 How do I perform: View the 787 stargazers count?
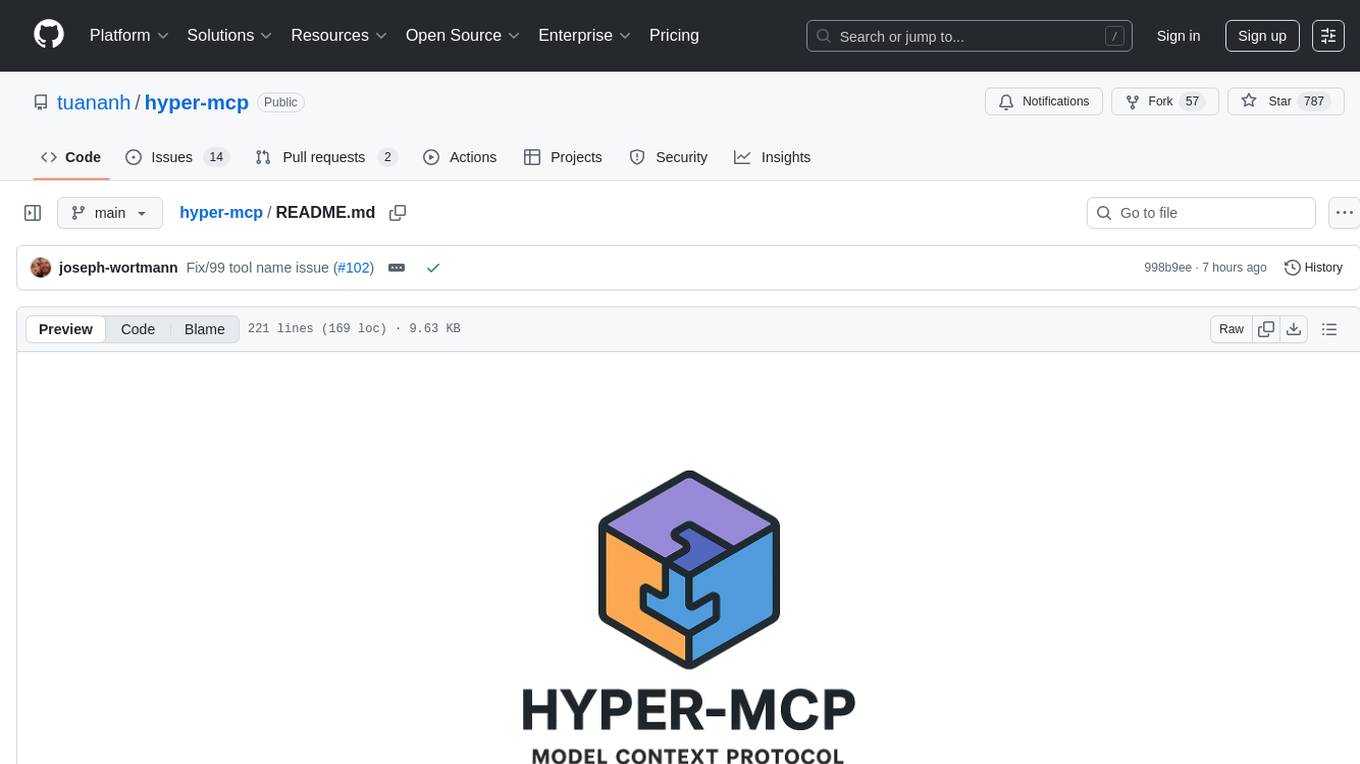[x=1314, y=102]
